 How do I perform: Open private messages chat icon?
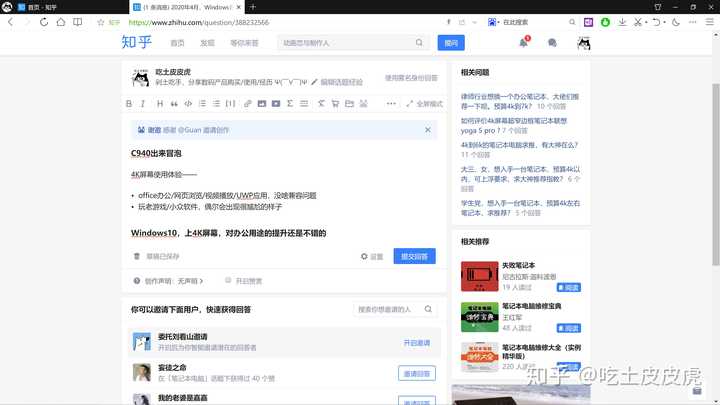point(552,43)
